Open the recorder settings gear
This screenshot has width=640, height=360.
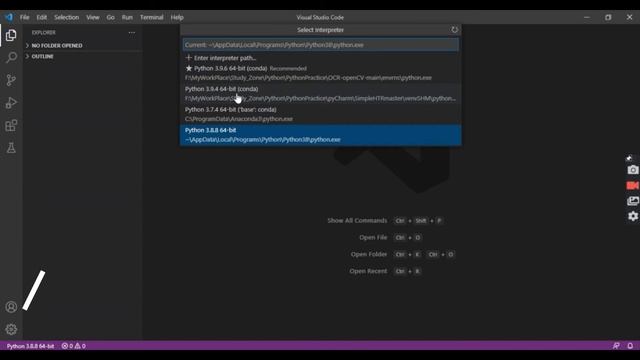point(633,216)
